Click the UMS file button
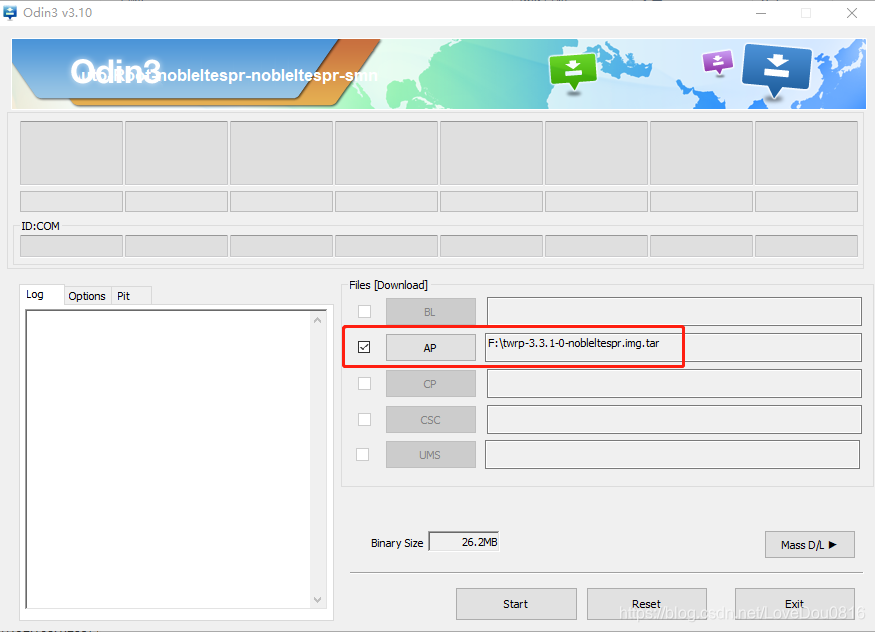The image size is (875, 632). (430, 455)
